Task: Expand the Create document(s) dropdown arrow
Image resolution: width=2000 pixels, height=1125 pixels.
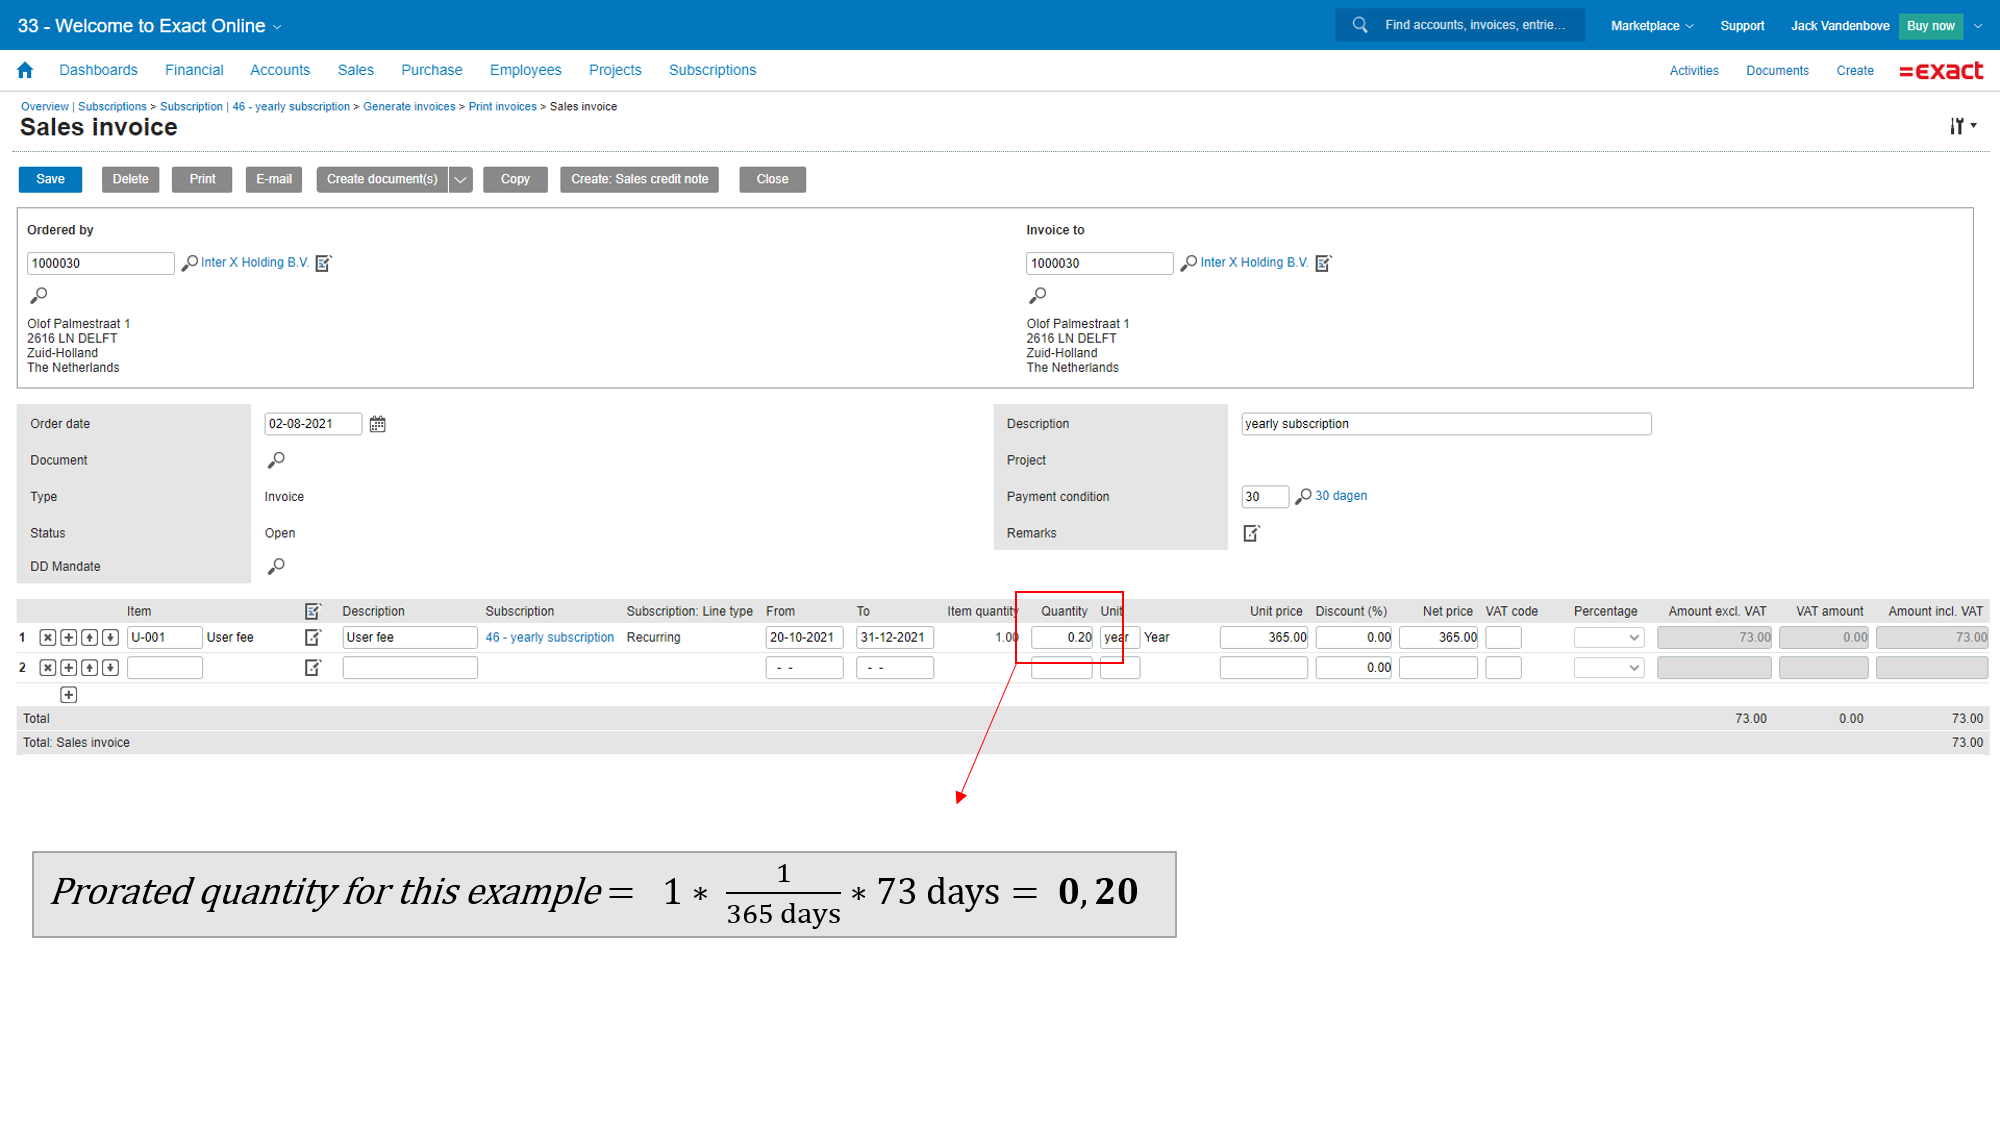Action: pos(460,180)
